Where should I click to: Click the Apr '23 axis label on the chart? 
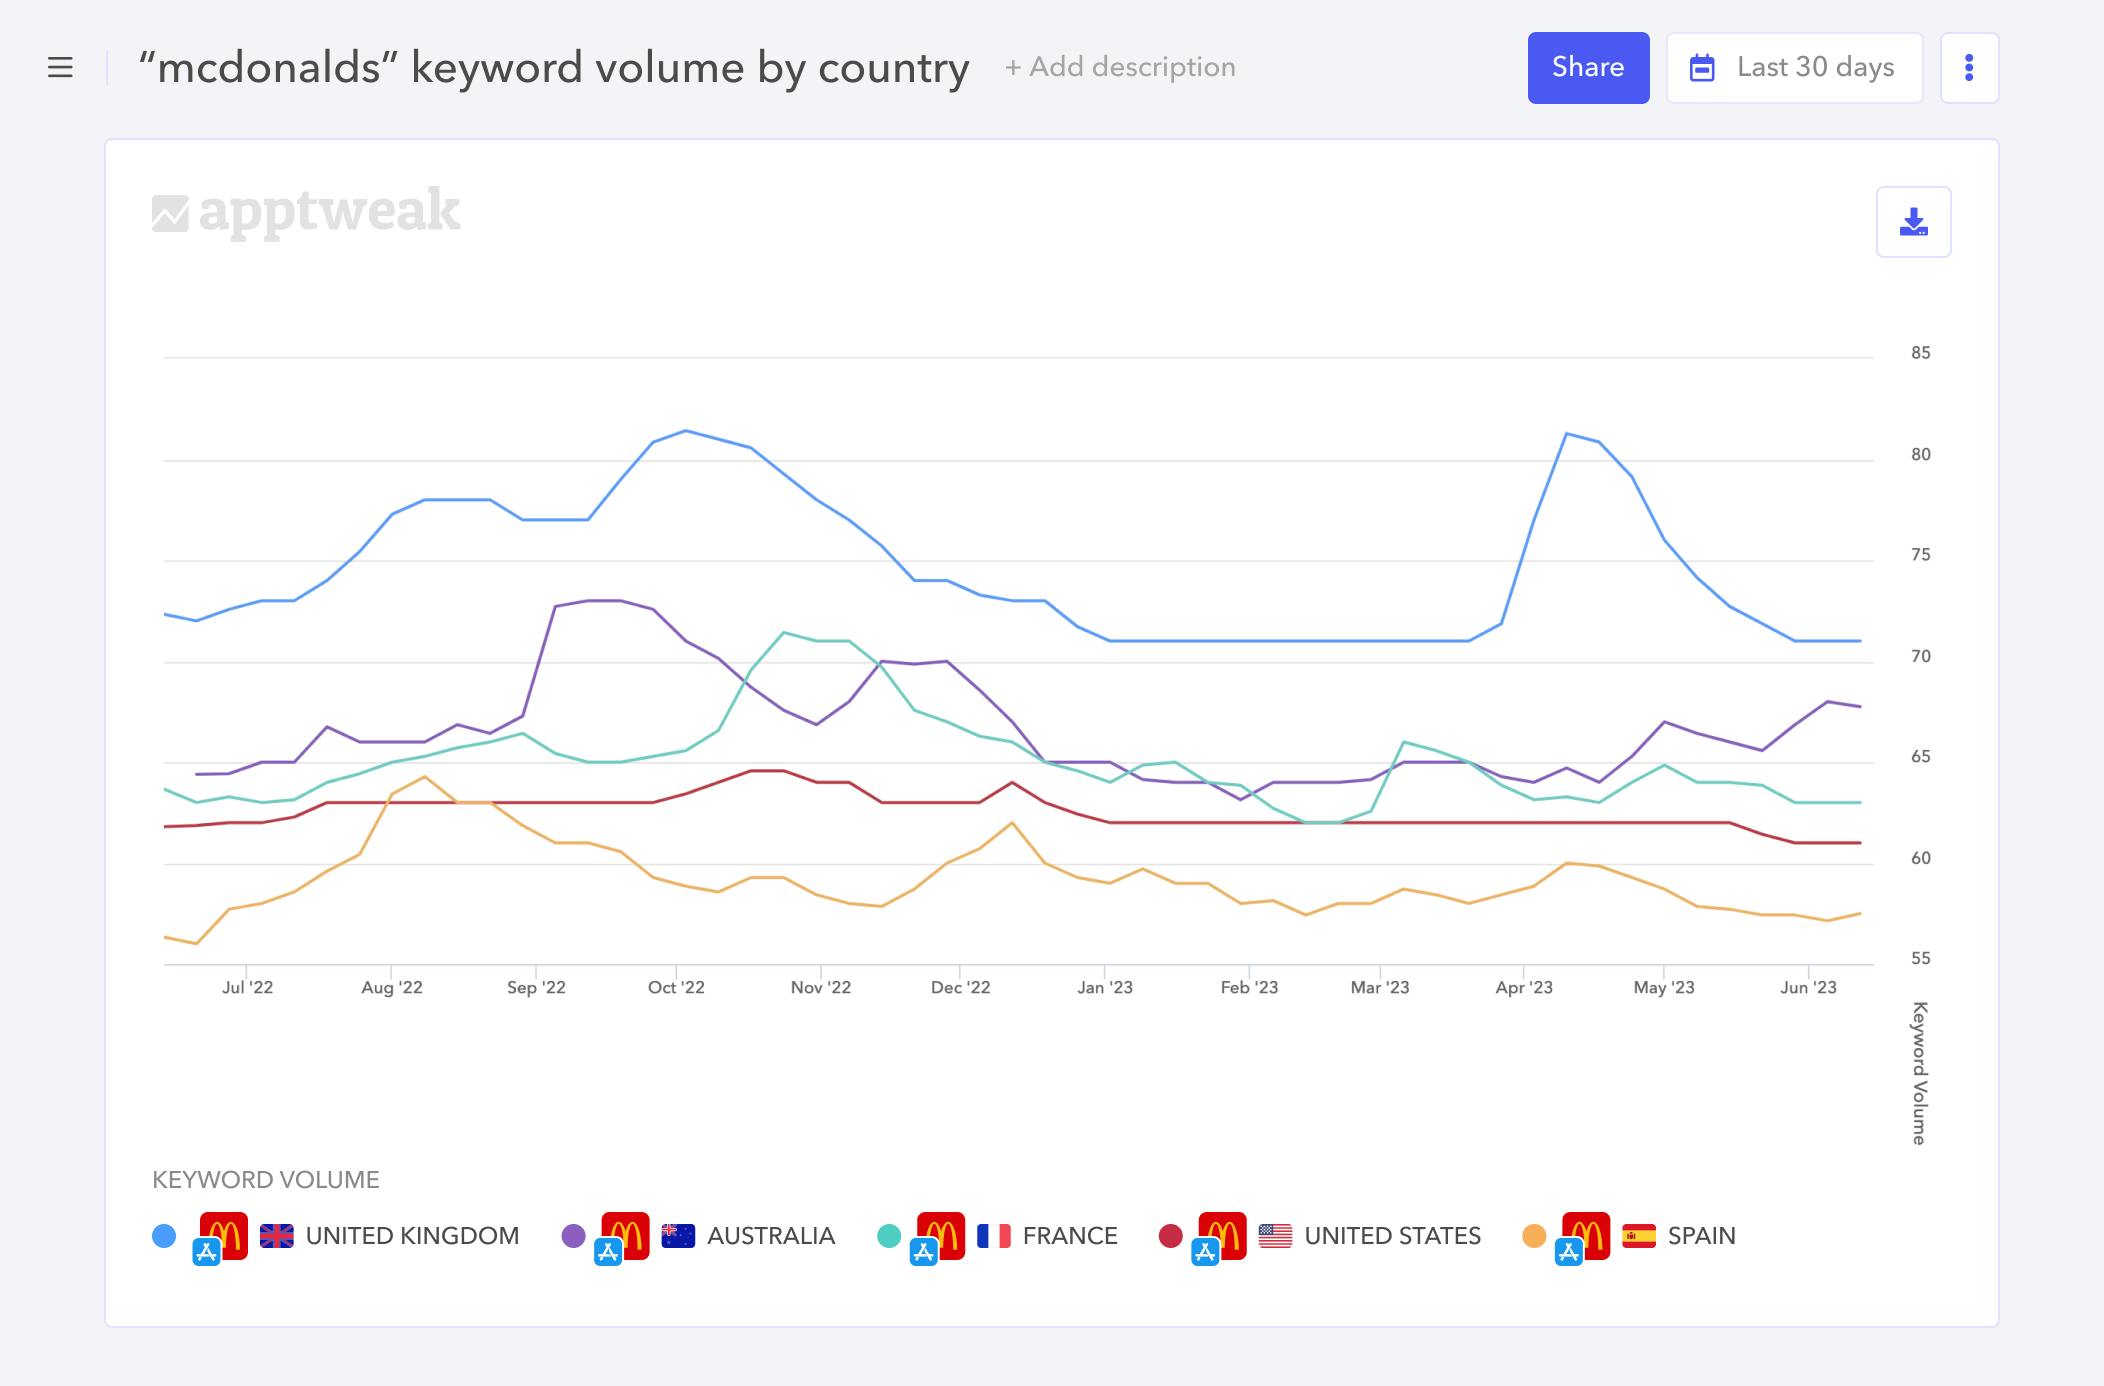1524,986
